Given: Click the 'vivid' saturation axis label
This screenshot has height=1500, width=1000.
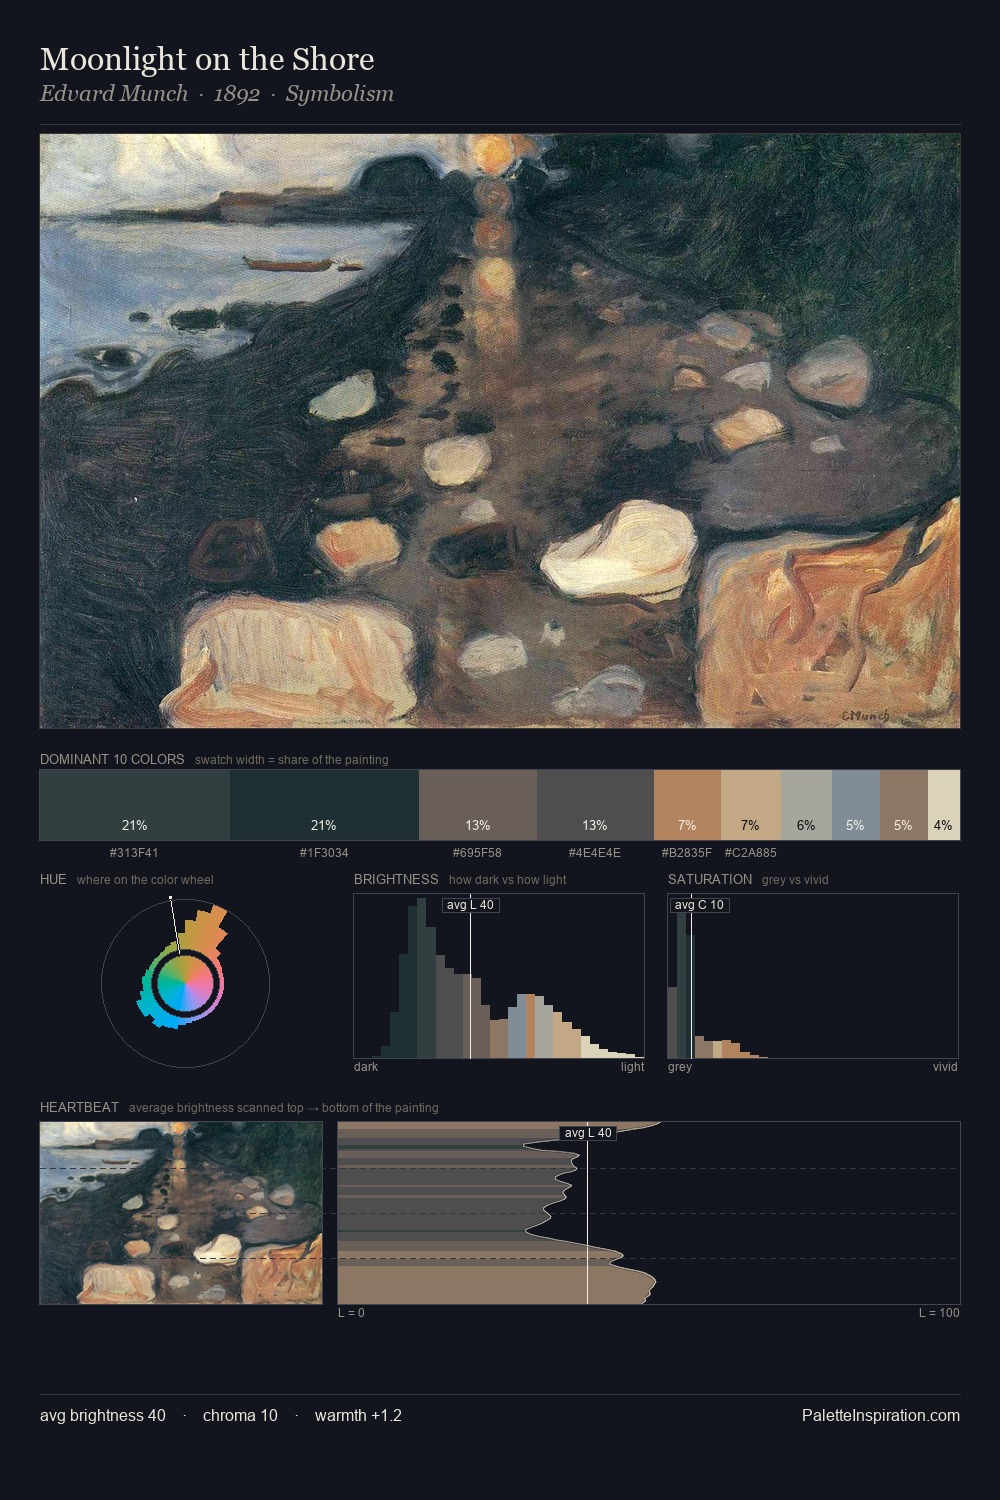Looking at the screenshot, I should point(945,1067).
